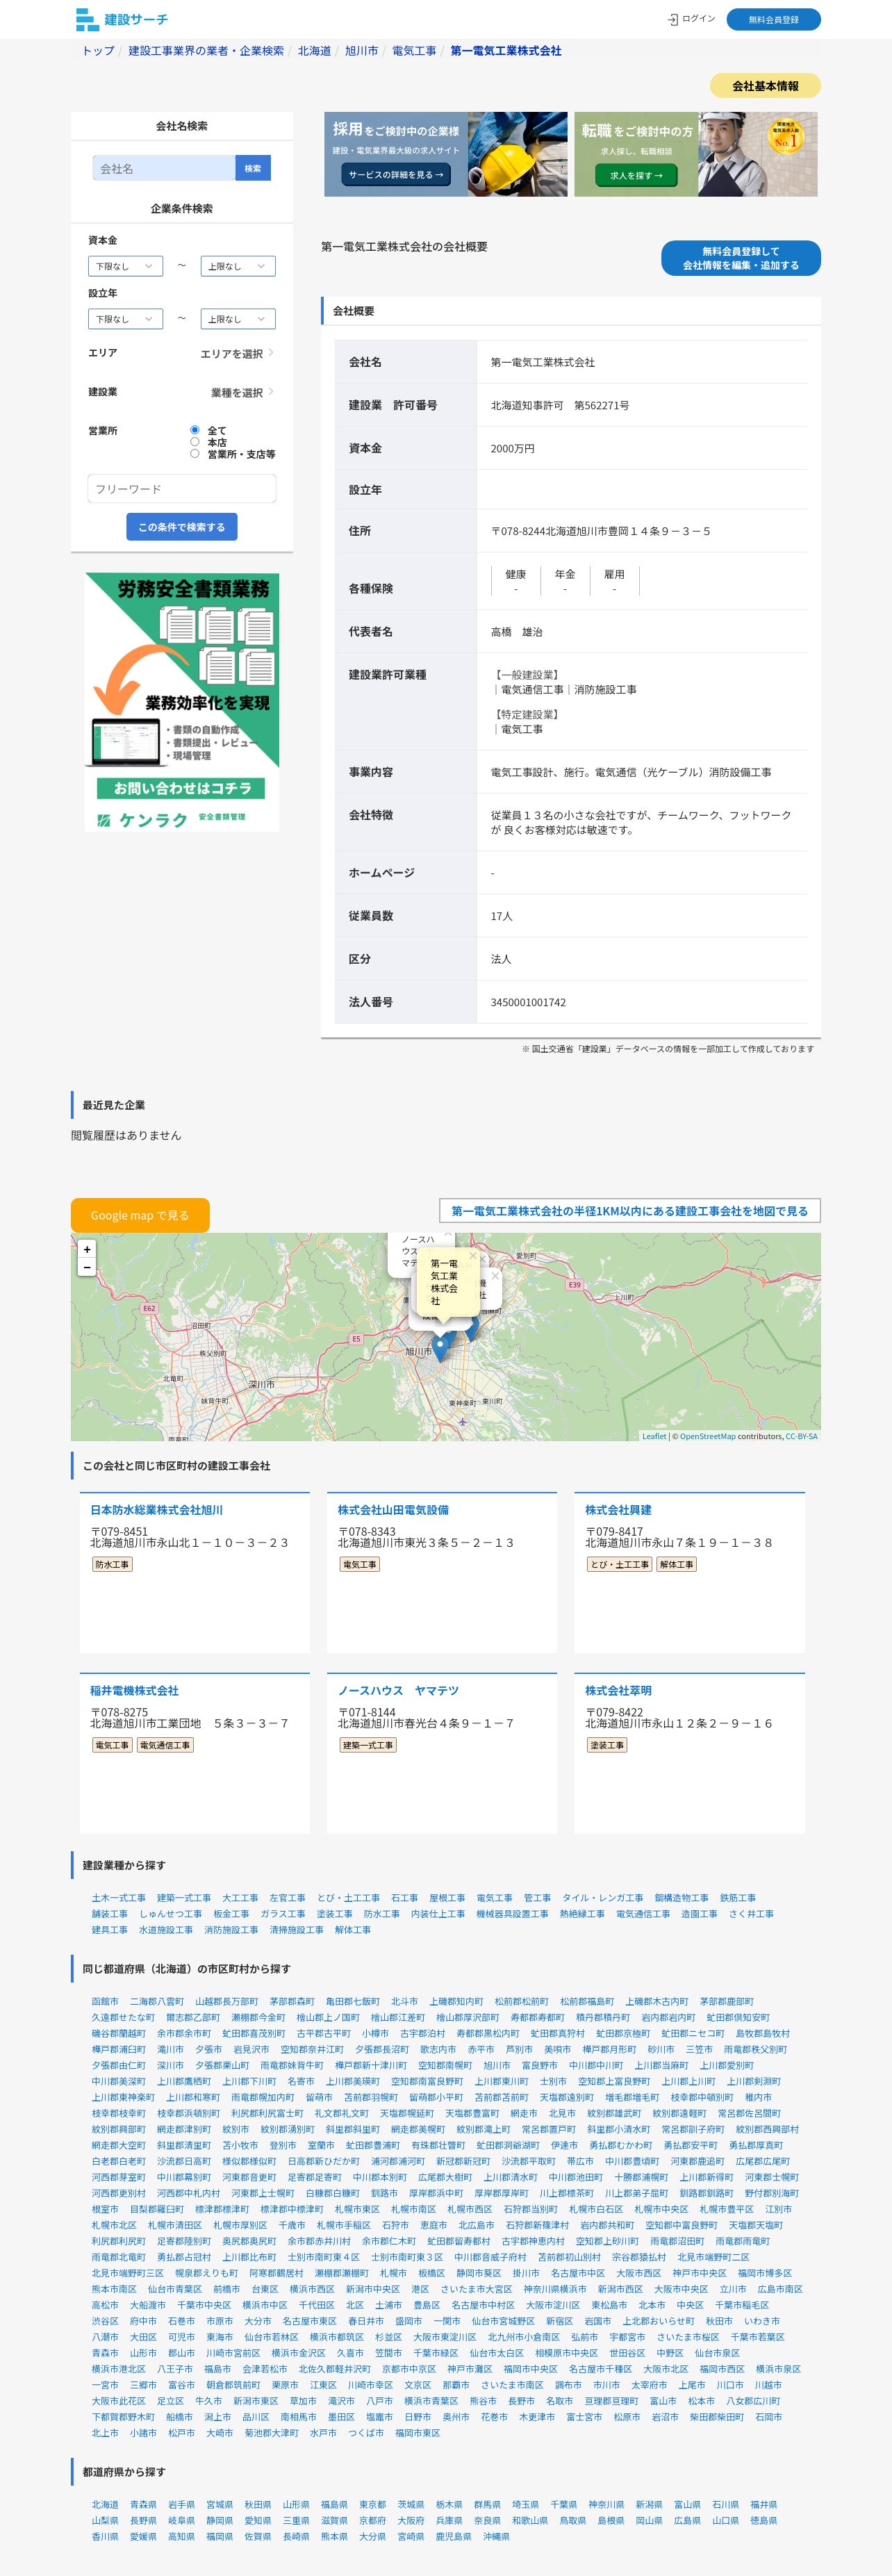
Task: Select the 本店 radio button
Action: click(x=195, y=441)
